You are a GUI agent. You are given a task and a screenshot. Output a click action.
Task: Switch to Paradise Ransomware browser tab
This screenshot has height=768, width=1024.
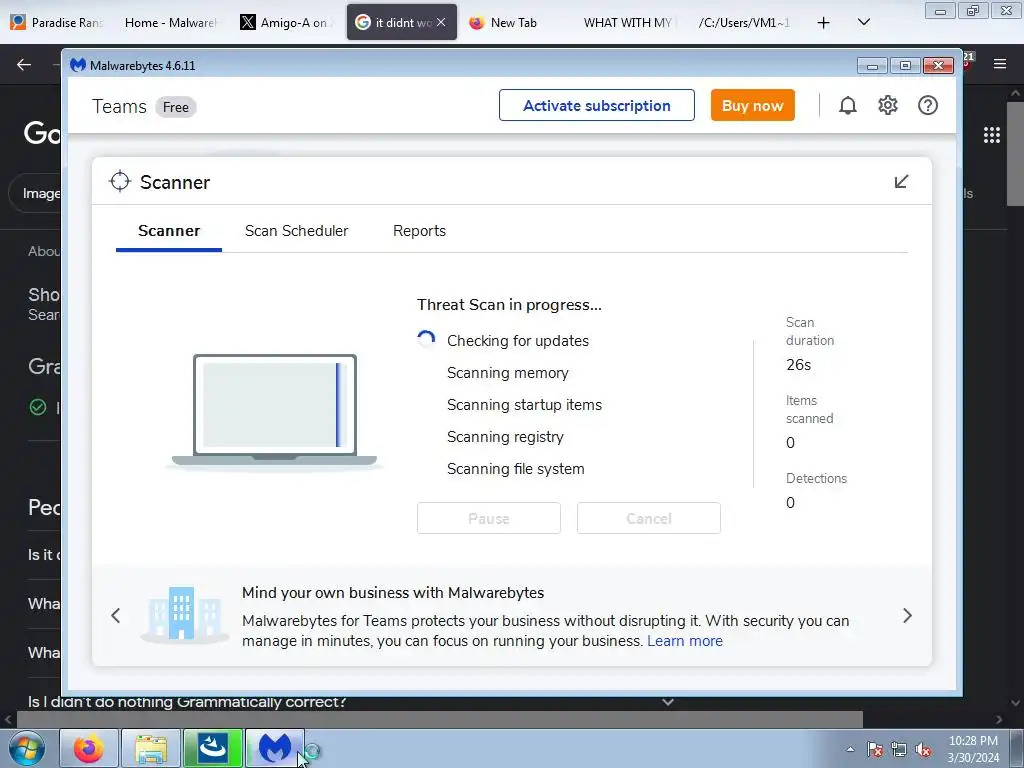pos(58,22)
